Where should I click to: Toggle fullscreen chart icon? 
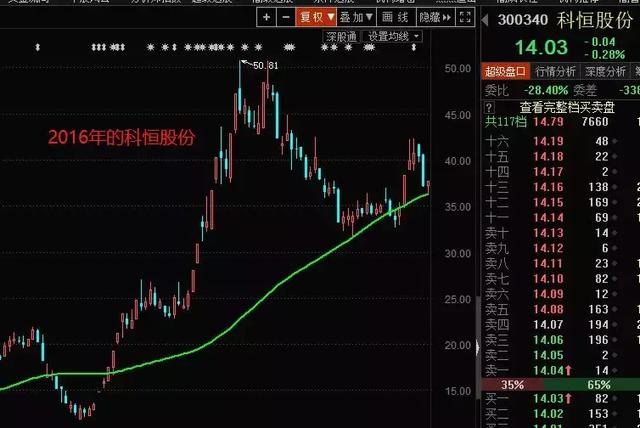click(x=465, y=17)
